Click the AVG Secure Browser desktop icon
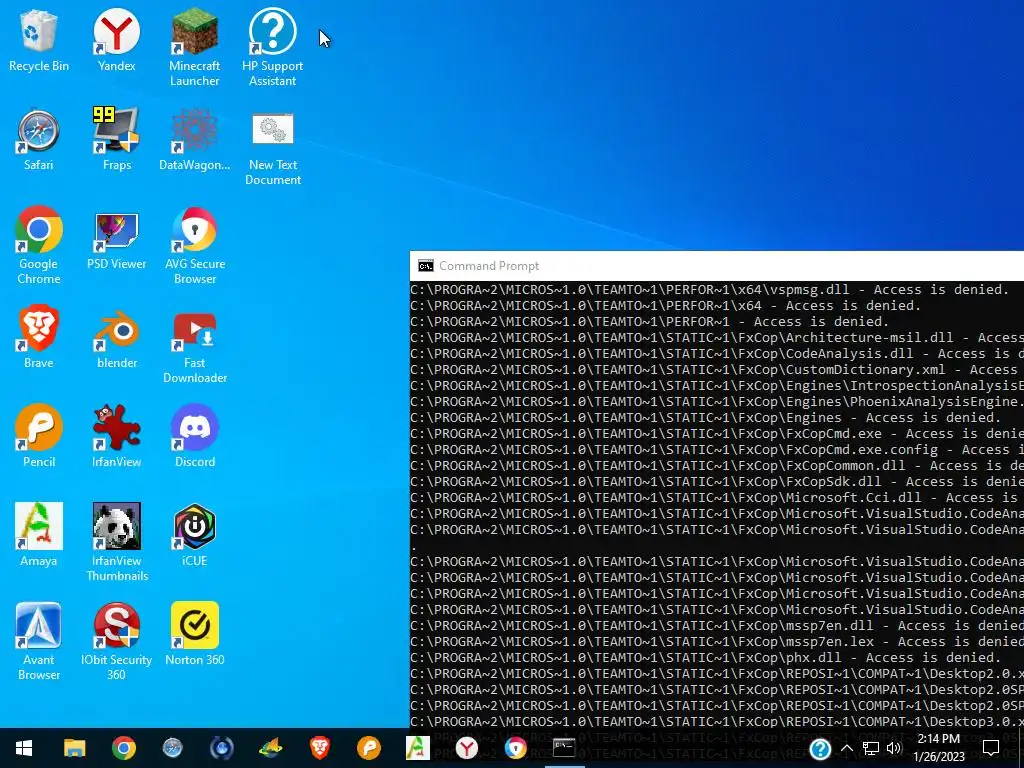 pyautogui.click(x=195, y=246)
